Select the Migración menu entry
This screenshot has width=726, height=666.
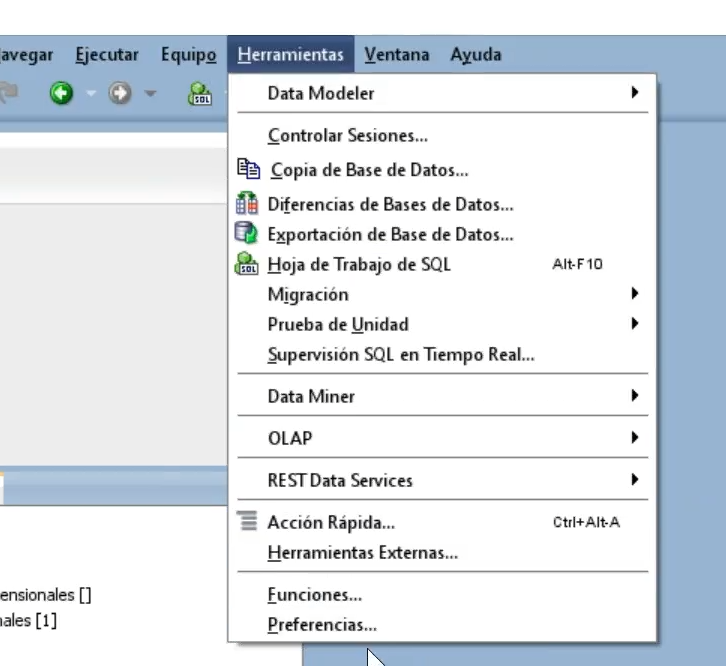click(x=442, y=295)
